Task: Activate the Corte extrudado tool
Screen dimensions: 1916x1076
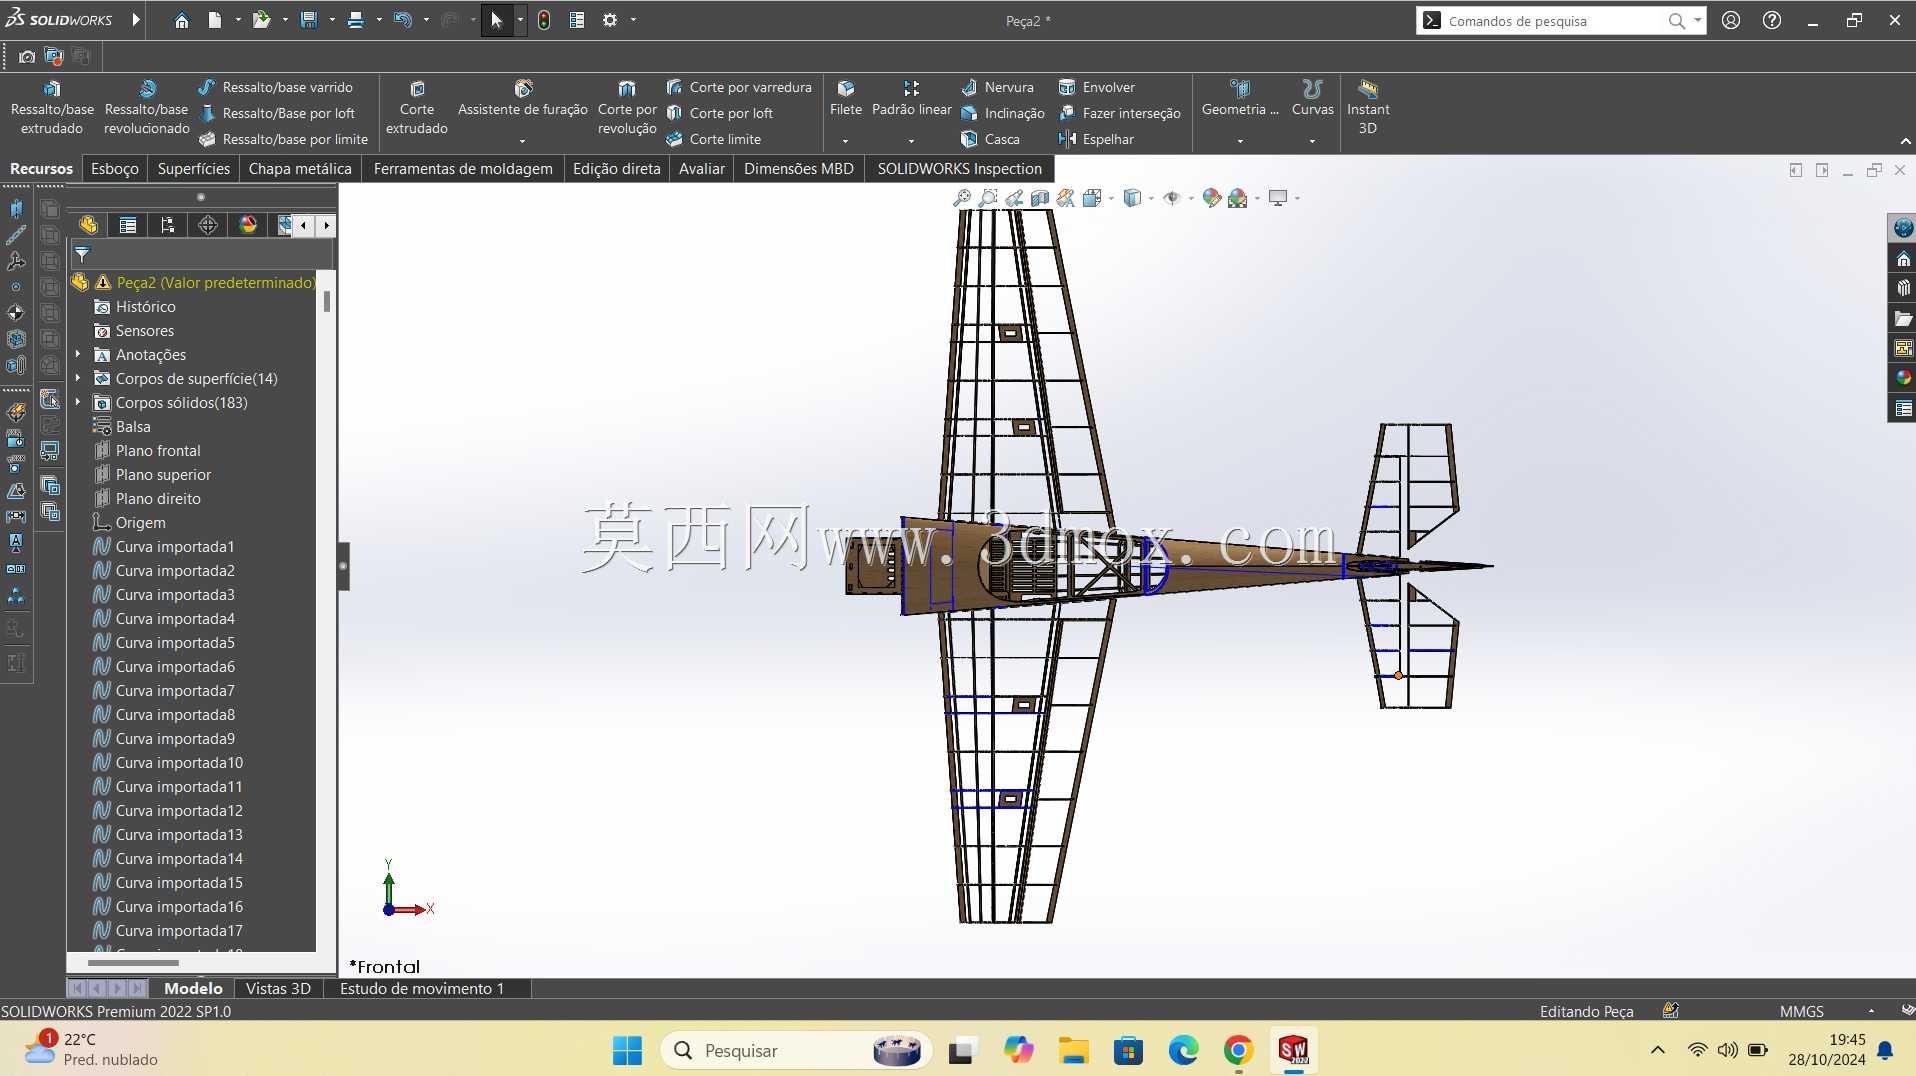Action: (417, 108)
